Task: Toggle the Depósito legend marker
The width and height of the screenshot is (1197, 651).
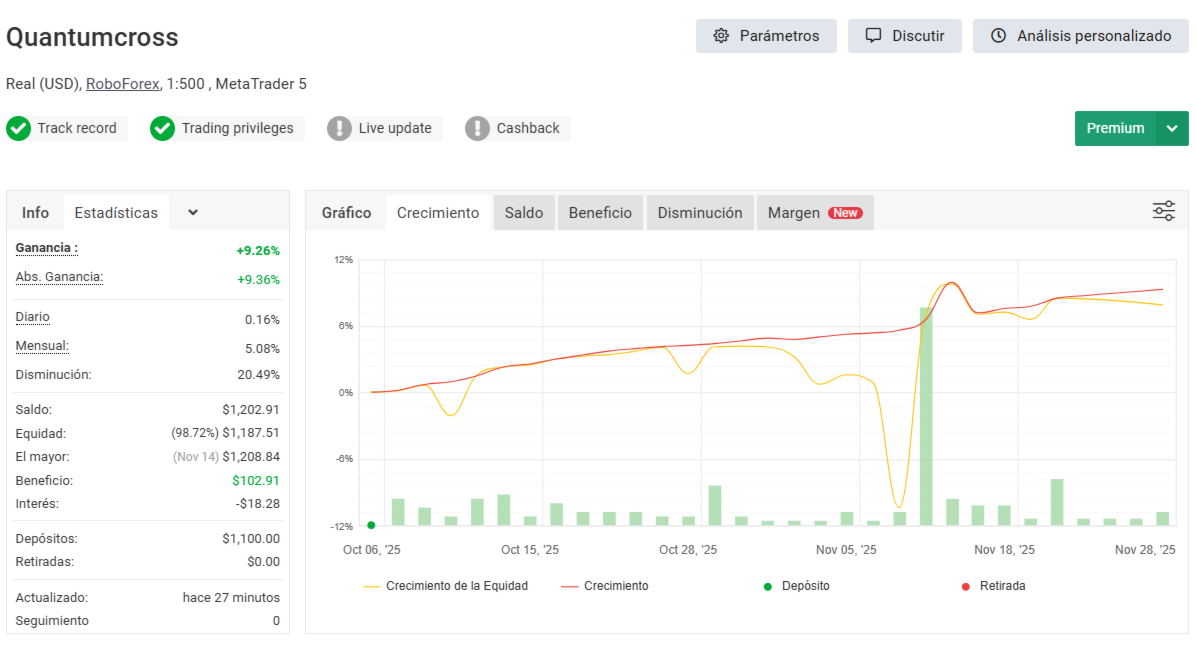Action: tap(768, 586)
